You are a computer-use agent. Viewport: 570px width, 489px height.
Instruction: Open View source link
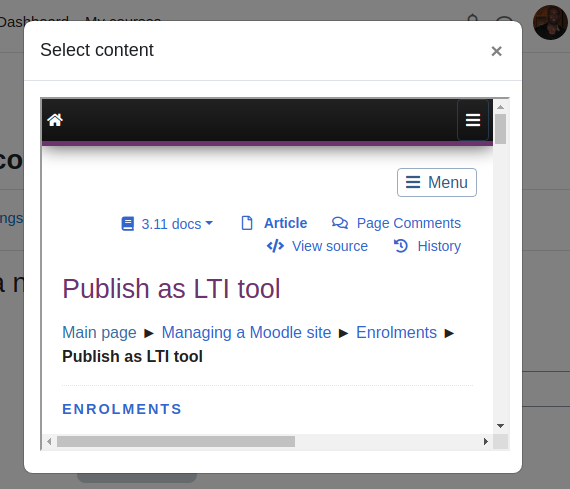[330, 246]
